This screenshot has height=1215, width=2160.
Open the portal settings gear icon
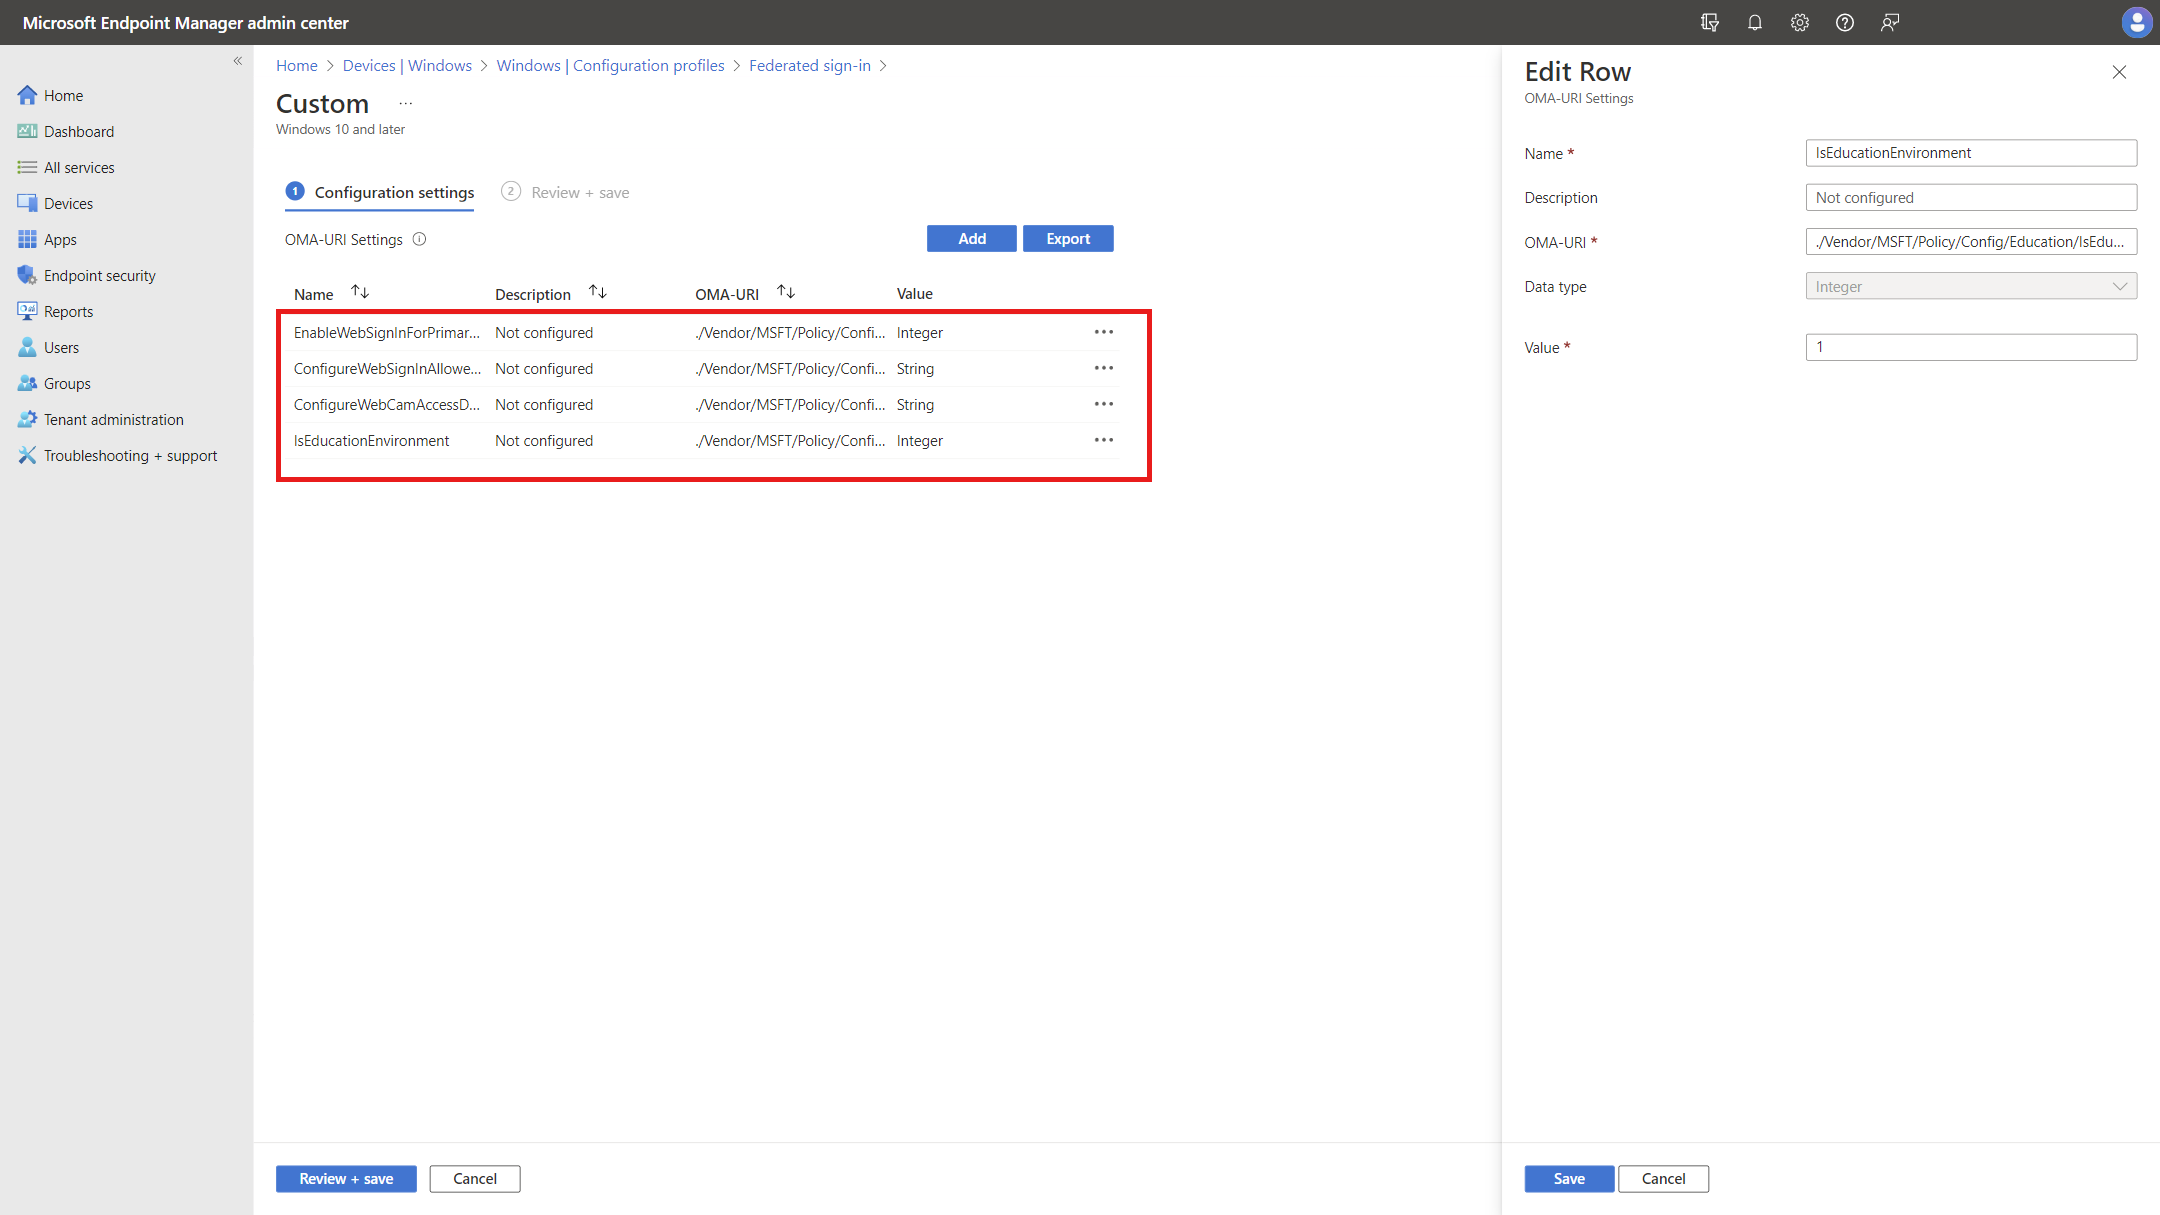click(1799, 22)
